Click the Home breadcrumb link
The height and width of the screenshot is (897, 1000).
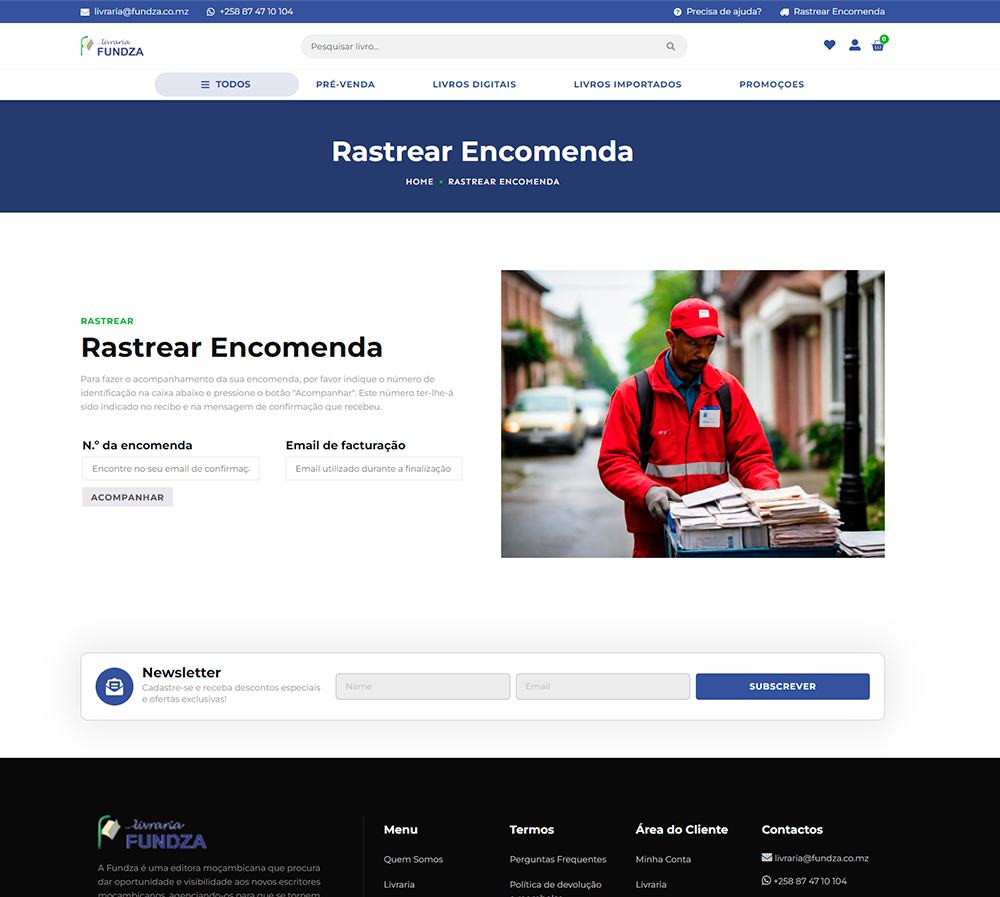[x=419, y=182]
